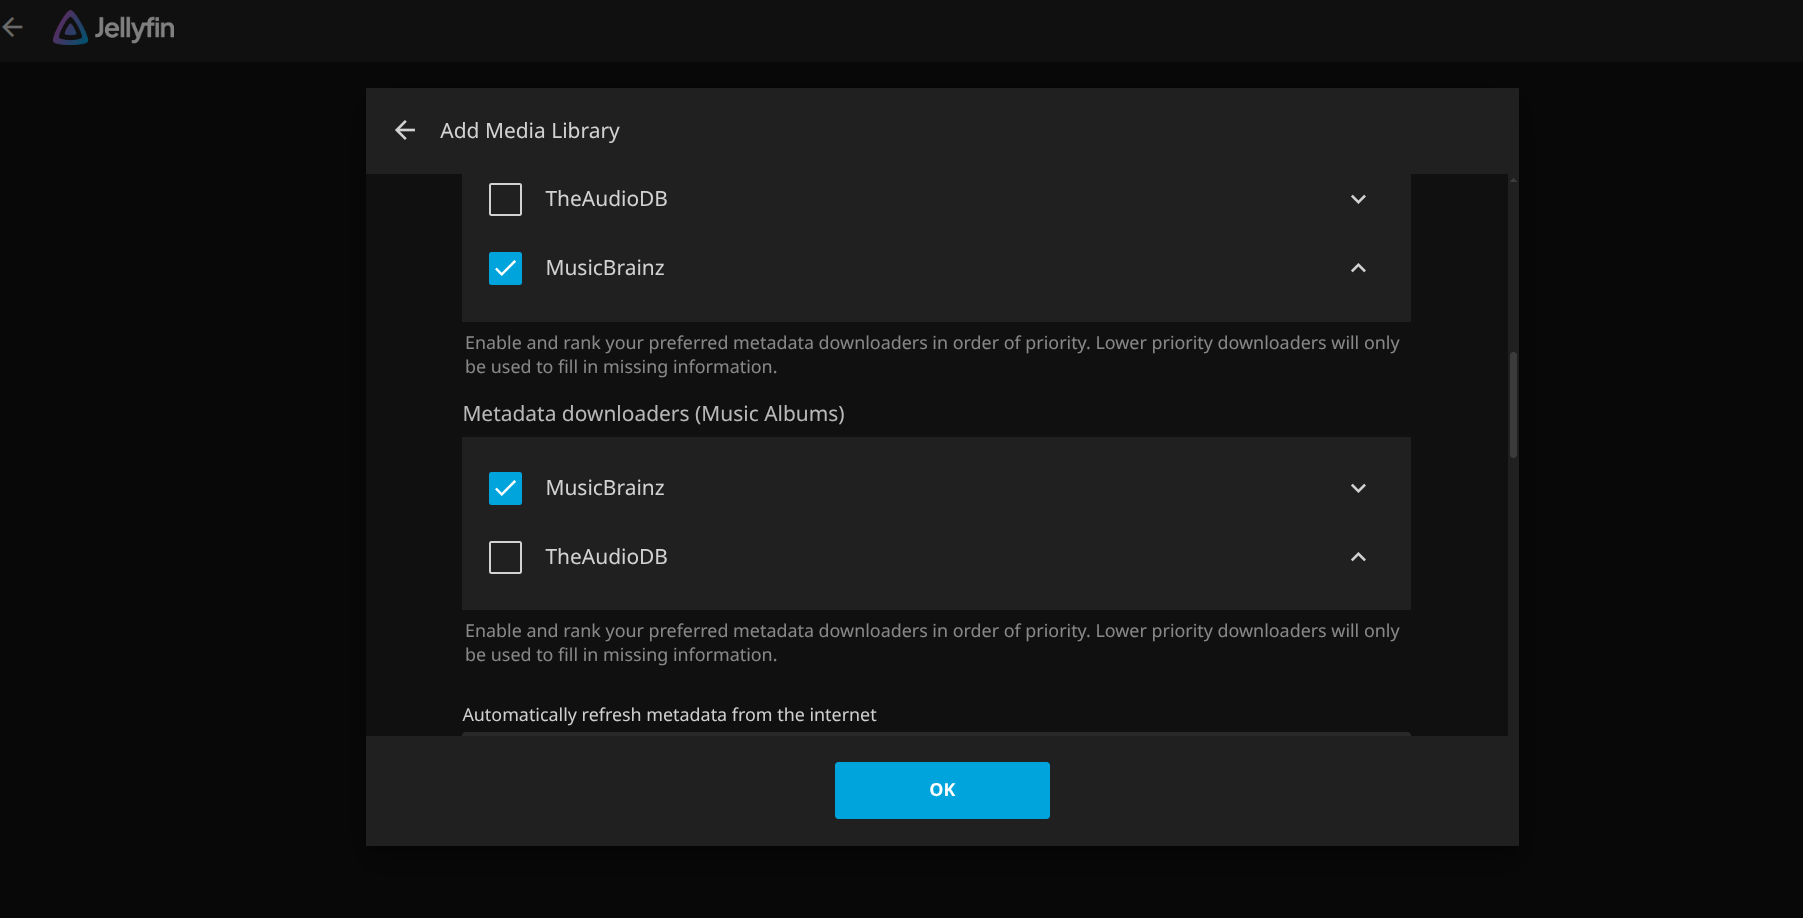Move TheAudioDB up in Music Albums downloaders
This screenshot has width=1803, height=918.
click(x=1358, y=557)
